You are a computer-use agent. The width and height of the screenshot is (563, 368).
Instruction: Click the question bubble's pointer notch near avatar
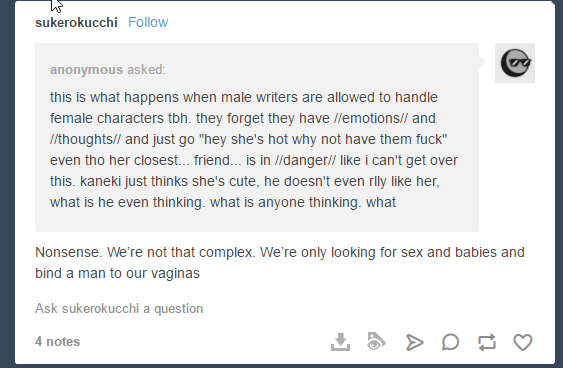(x=482, y=62)
